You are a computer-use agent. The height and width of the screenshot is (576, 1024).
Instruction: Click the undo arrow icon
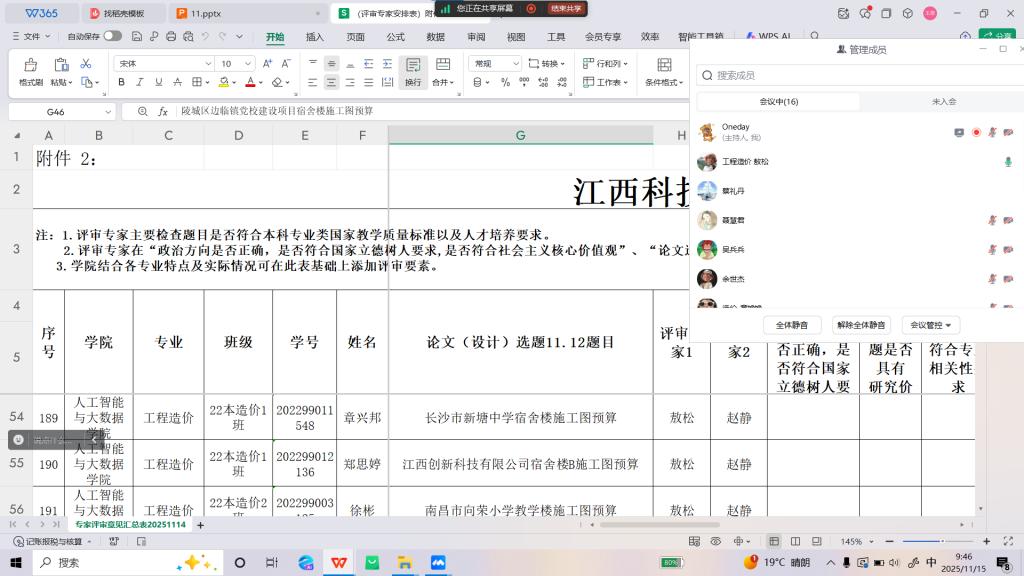tap(205, 37)
